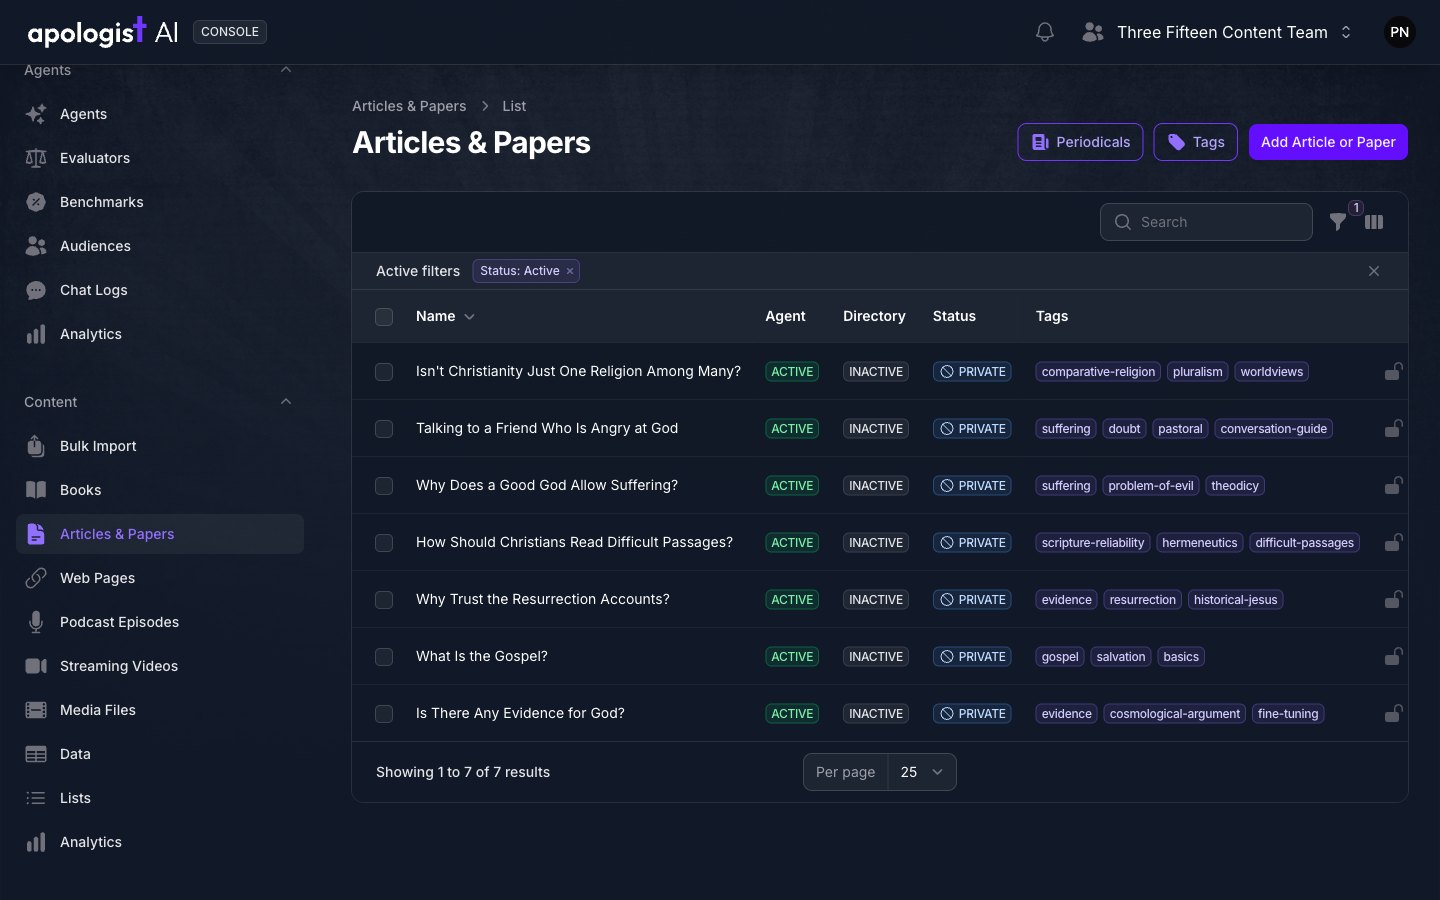Open the PN user avatar menu
The image size is (1440, 900).
tap(1400, 32)
